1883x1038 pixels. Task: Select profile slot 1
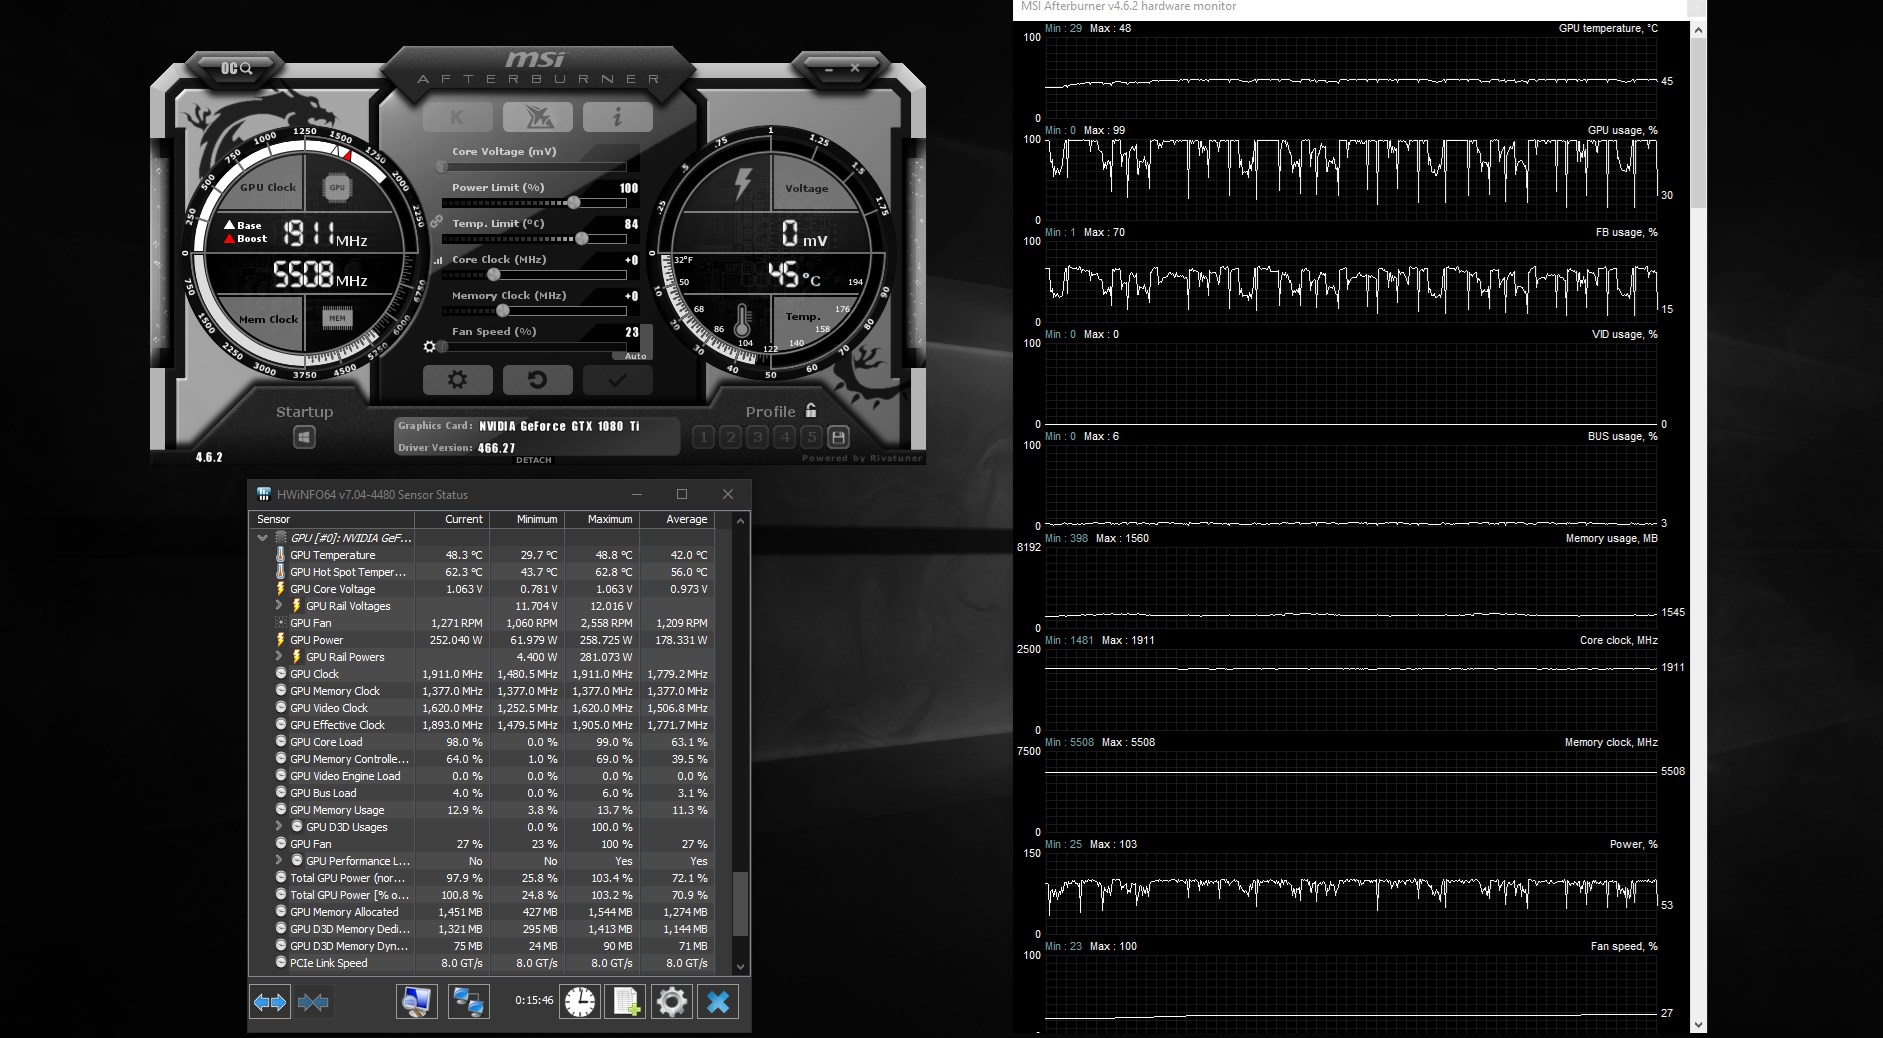[703, 437]
